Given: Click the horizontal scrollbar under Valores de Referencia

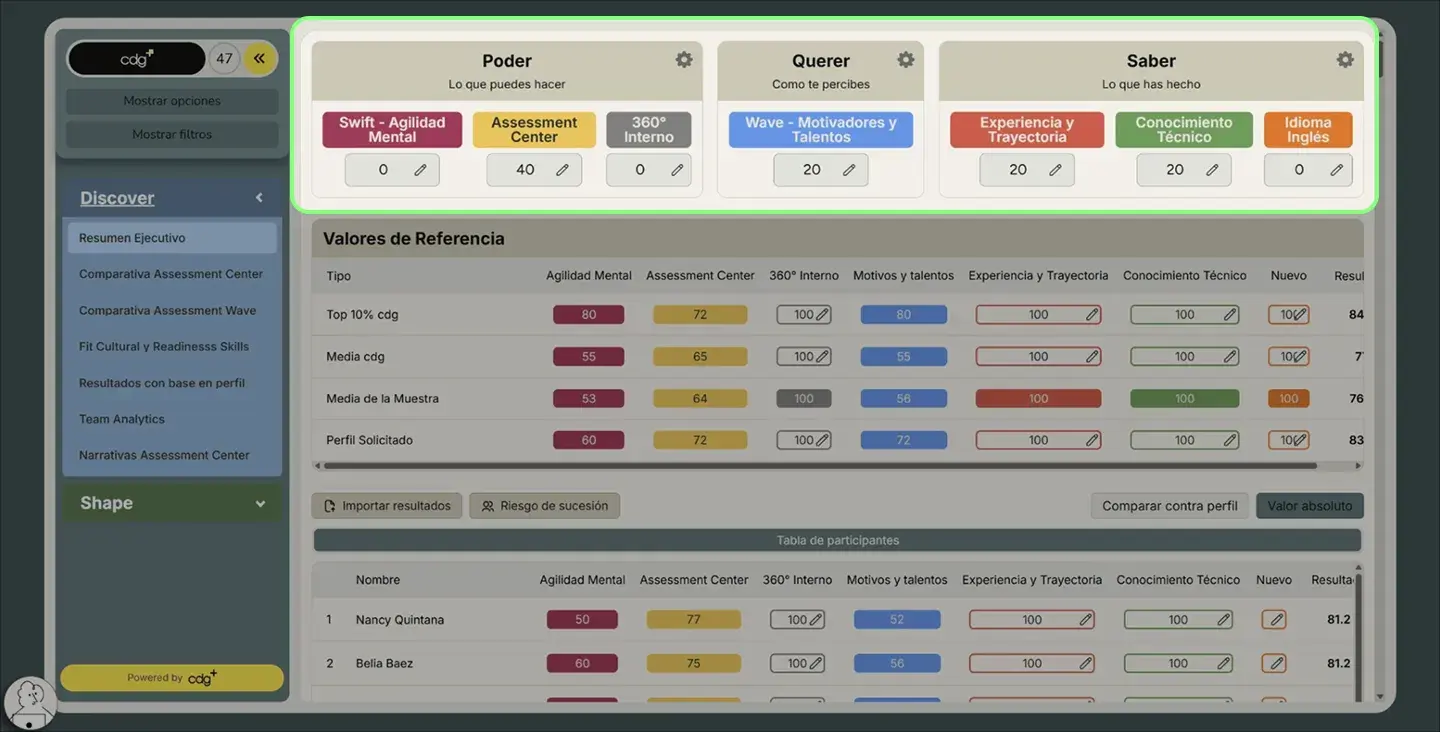Looking at the screenshot, I should click(x=820, y=466).
